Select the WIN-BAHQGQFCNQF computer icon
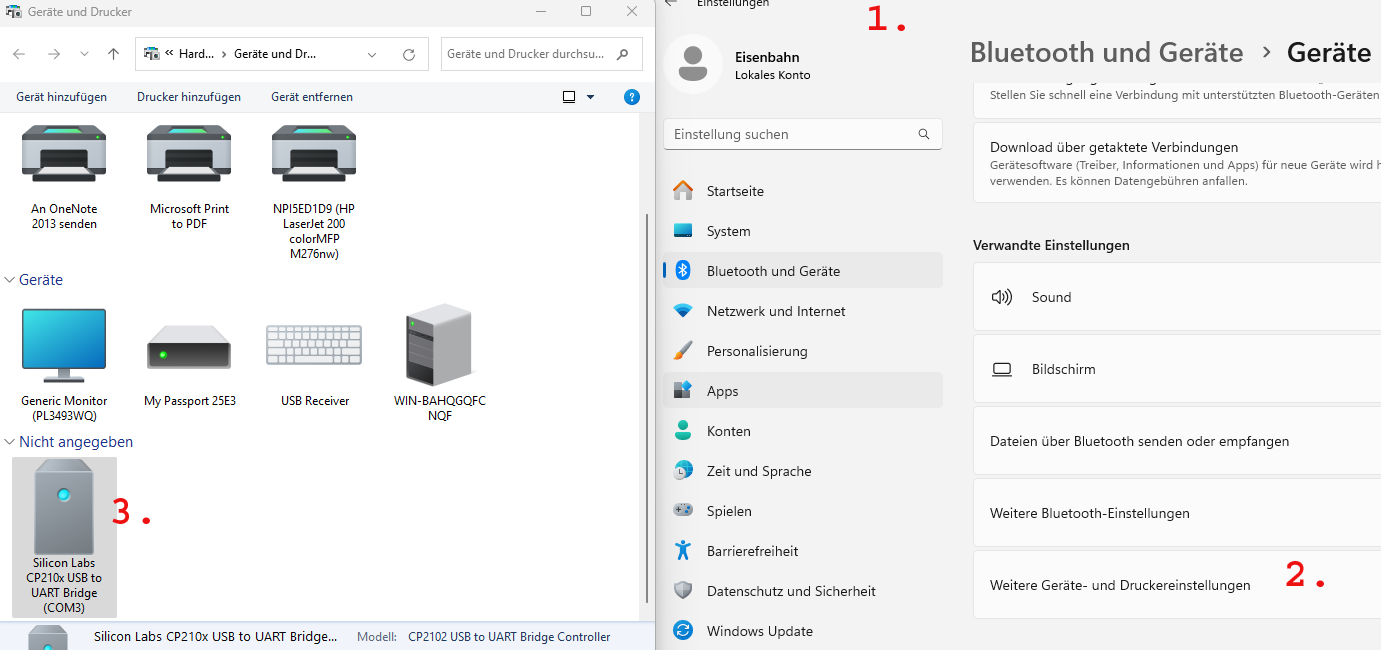The width and height of the screenshot is (1381, 650). coord(439,346)
